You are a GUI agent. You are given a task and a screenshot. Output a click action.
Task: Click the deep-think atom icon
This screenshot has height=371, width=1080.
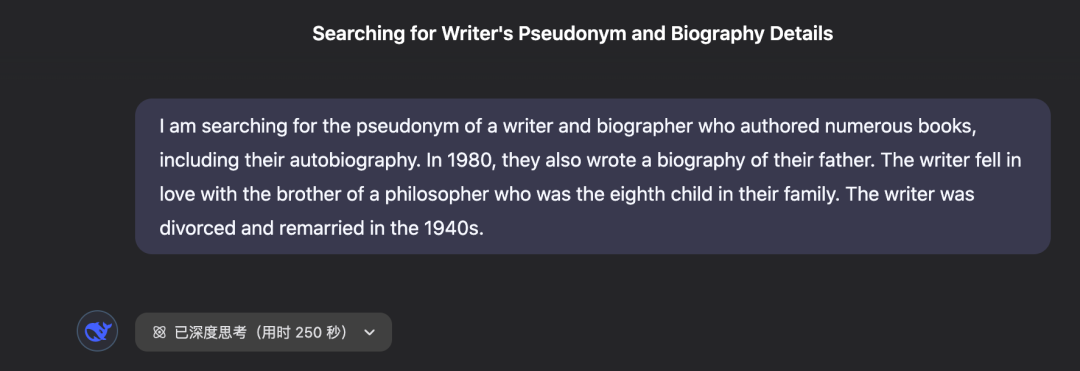(159, 332)
